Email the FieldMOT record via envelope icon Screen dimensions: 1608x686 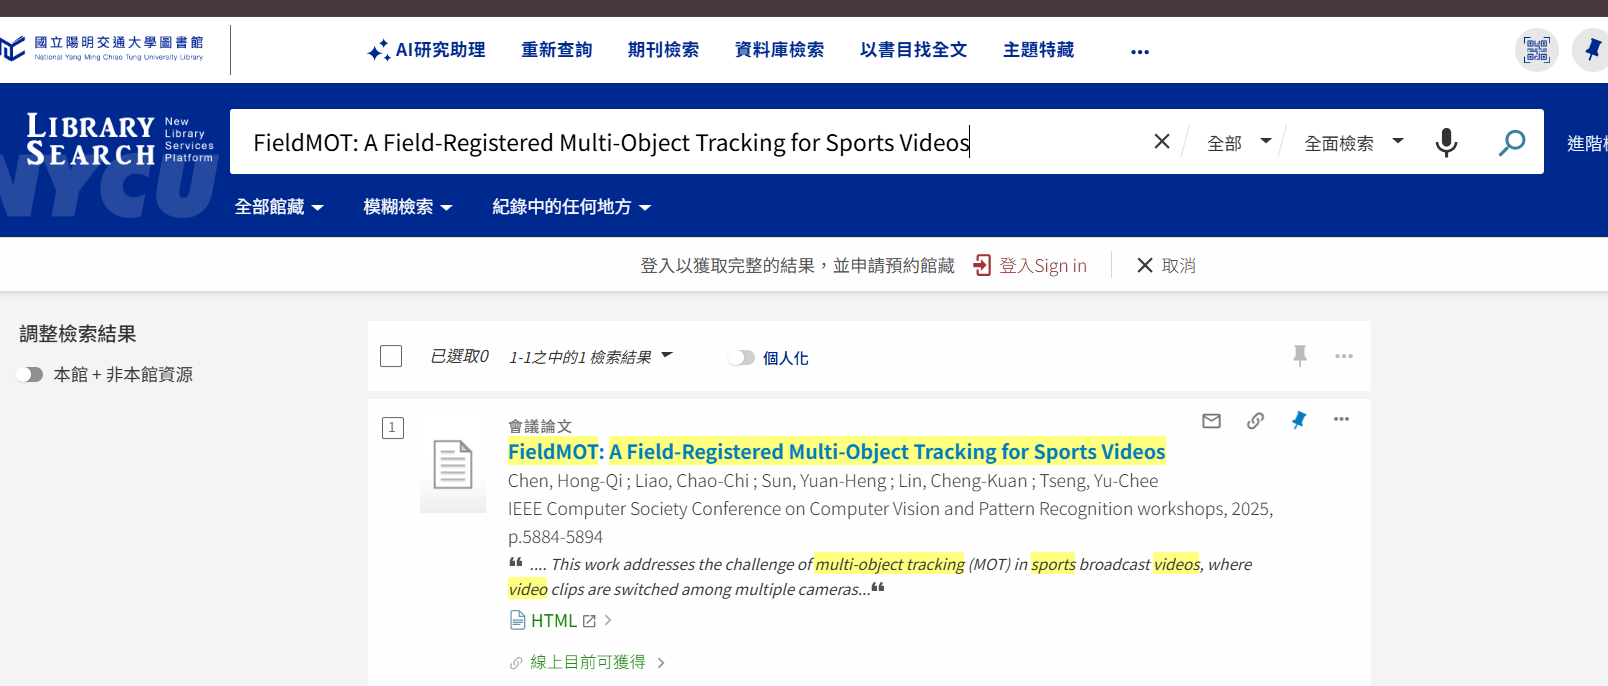click(1211, 421)
